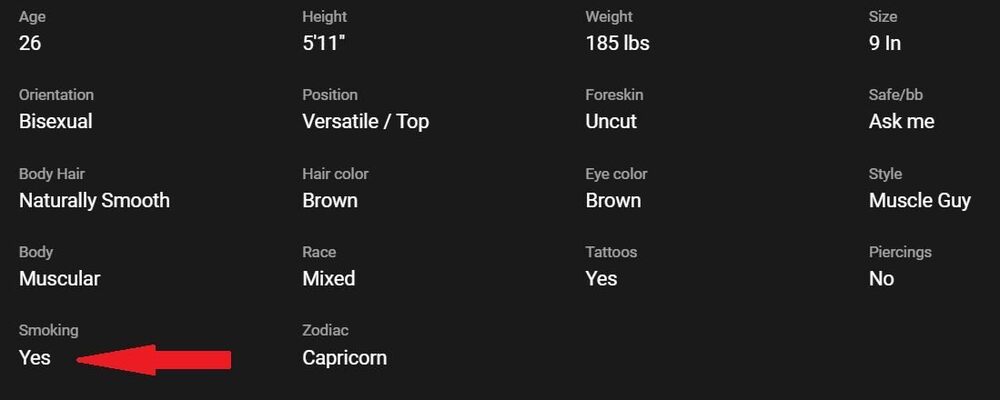Click the Brown value under Hair color
The width and height of the screenshot is (1000, 400).
330,200
